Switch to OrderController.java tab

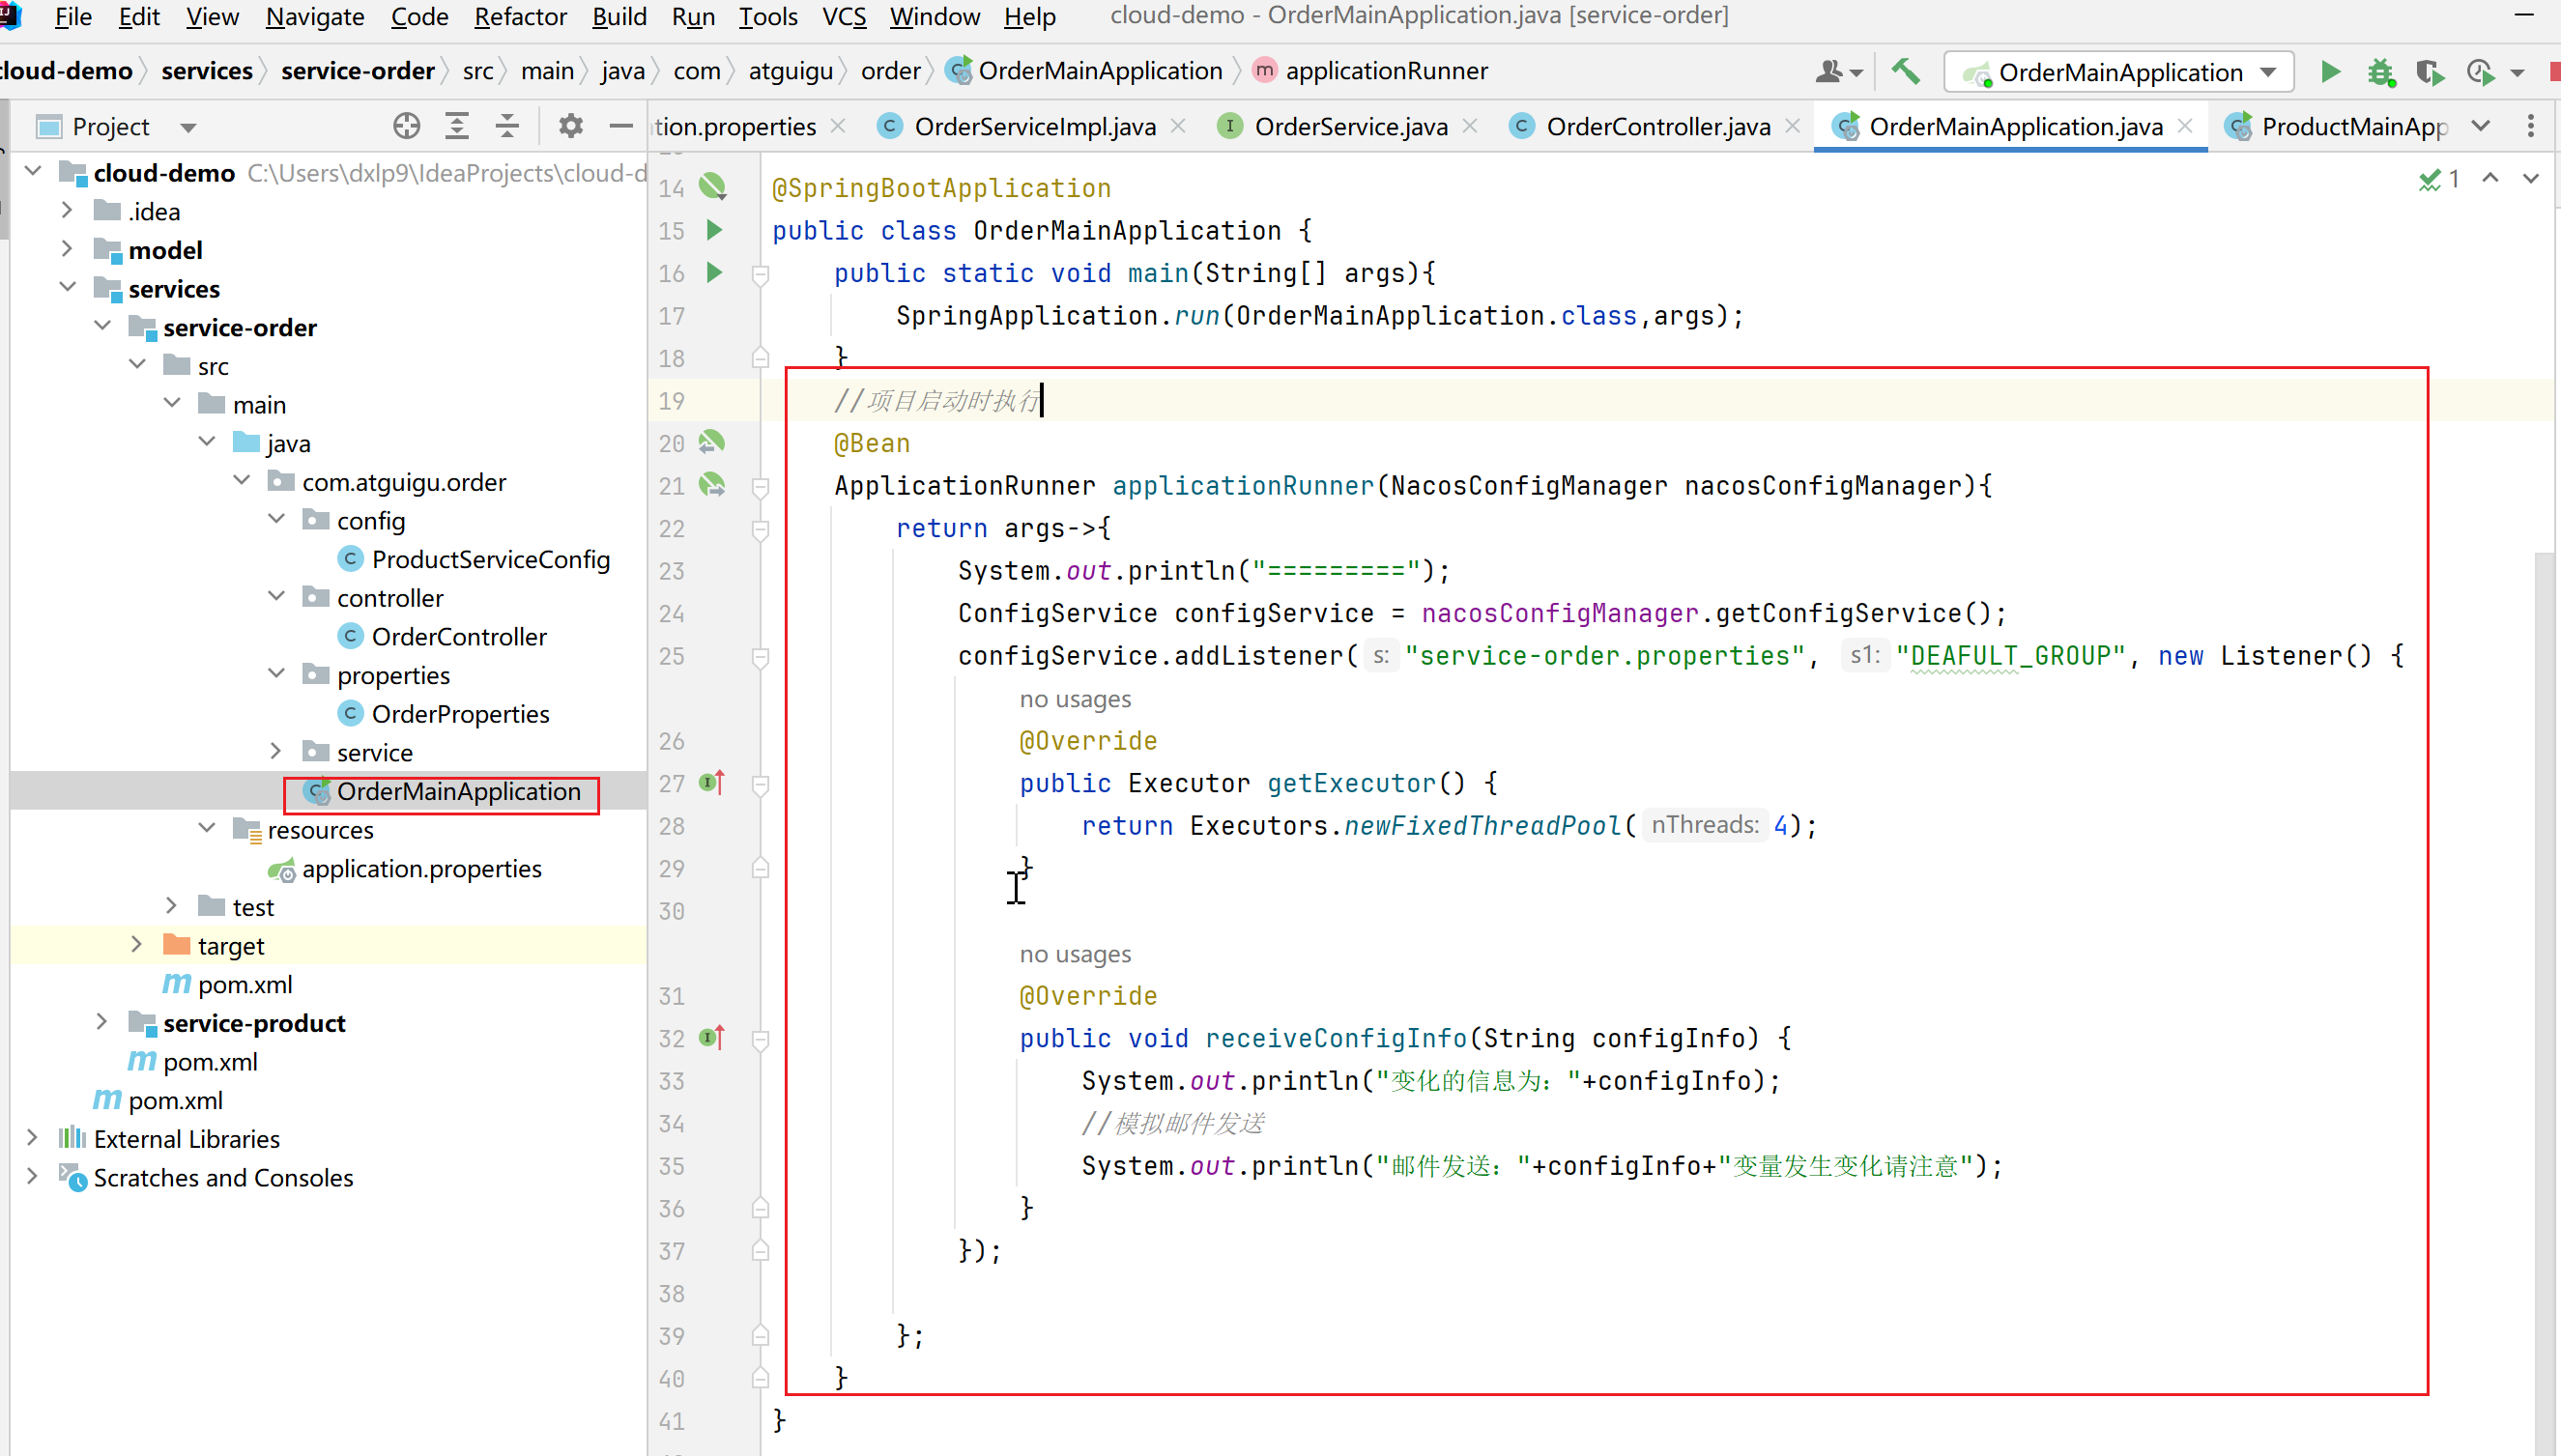[x=1657, y=126]
